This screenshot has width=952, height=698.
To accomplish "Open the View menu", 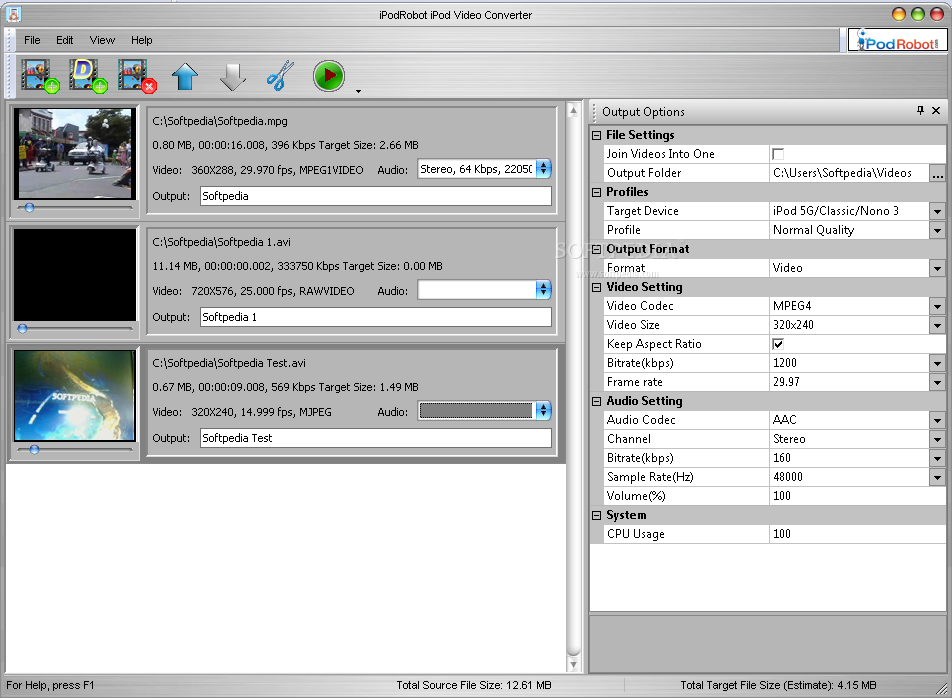I will click(102, 40).
